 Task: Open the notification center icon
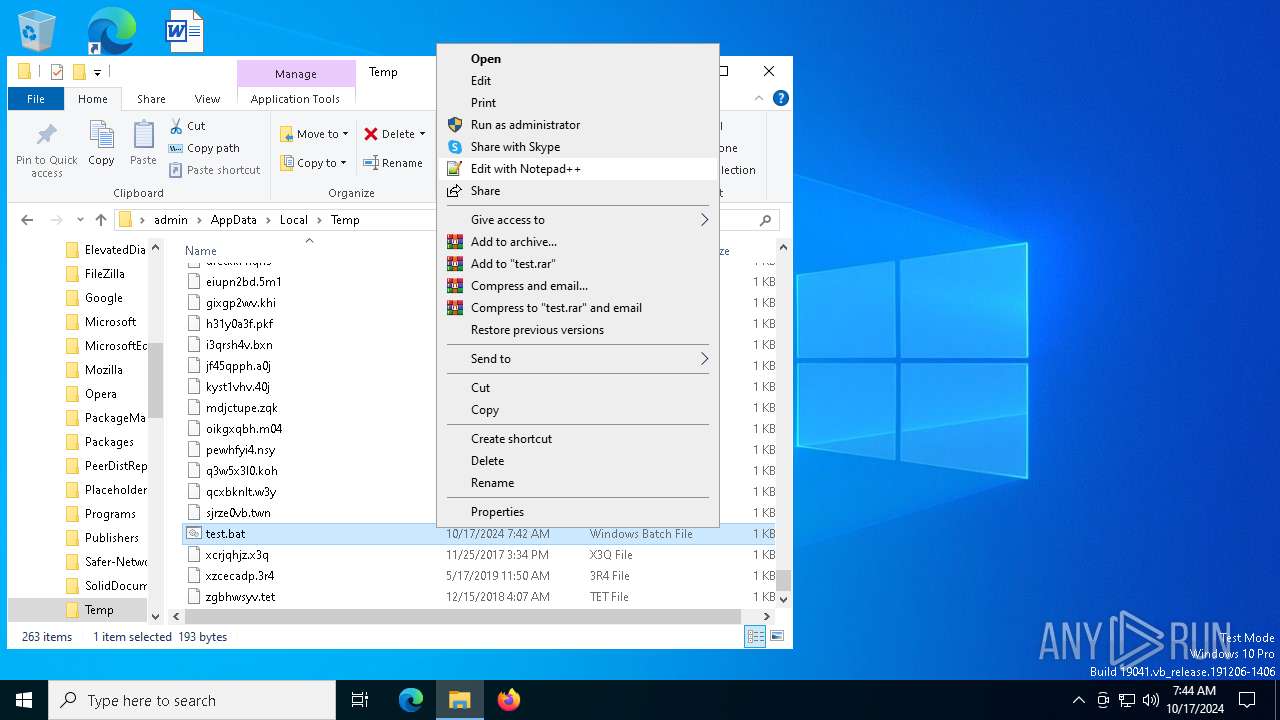pyautogui.click(x=1247, y=700)
